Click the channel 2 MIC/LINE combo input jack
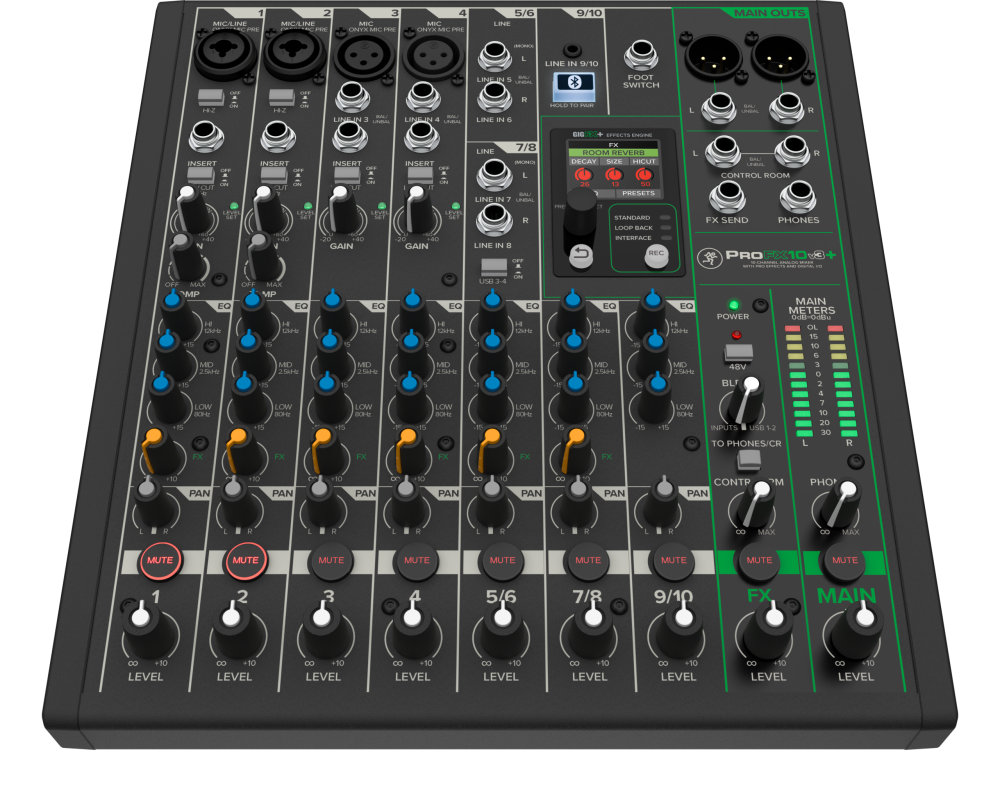Viewport: 1000px width, 800px height. (295, 55)
